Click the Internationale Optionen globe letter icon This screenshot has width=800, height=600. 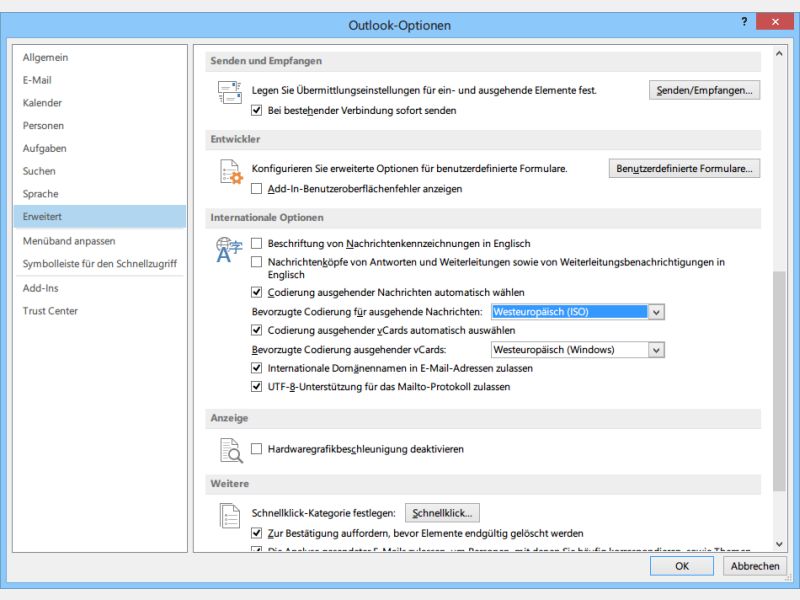229,250
